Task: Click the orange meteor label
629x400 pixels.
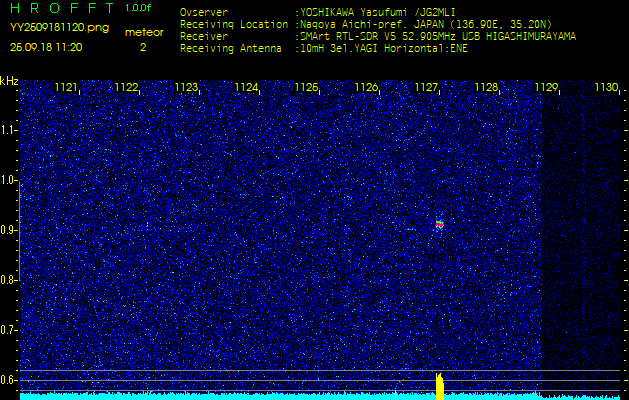Action: pyautogui.click(x=144, y=32)
